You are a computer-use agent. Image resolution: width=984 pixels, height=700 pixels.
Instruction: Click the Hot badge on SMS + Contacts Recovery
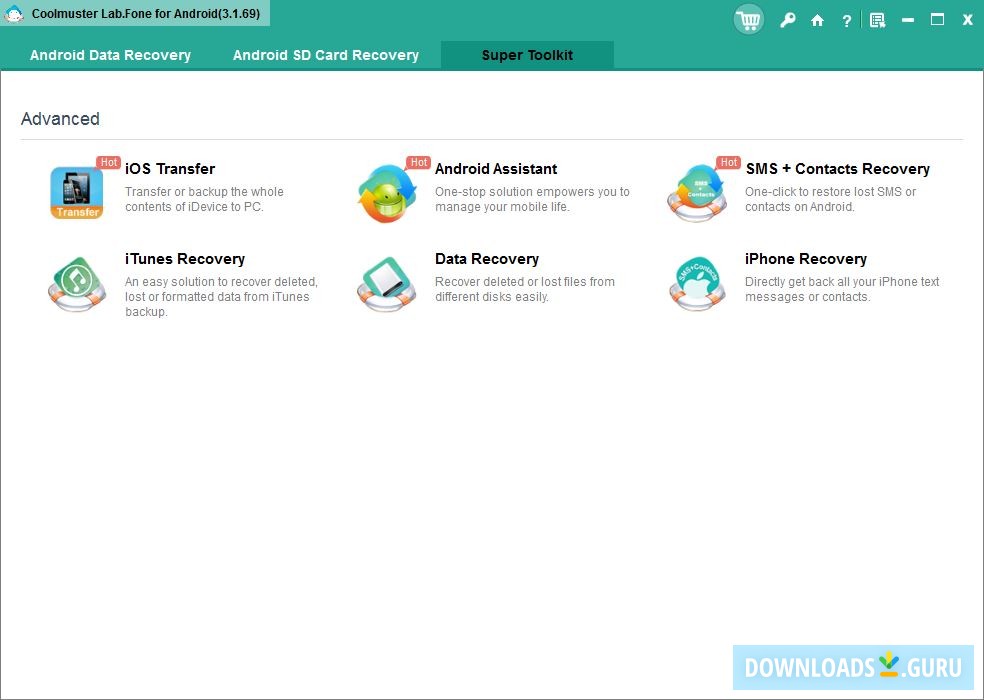[x=728, y=161]
